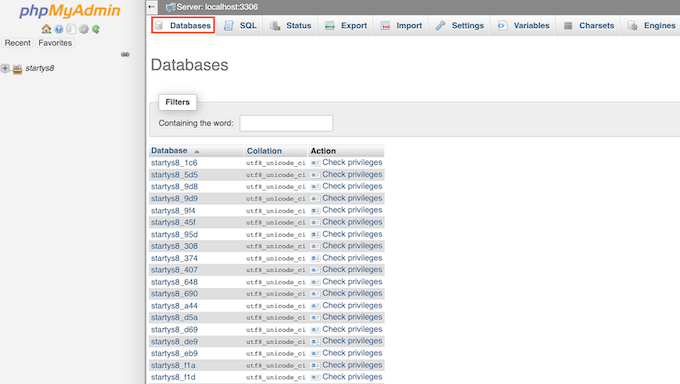Click privileges icon in startys8_d5a row
This screenshot has height=384, width=680.
point(315,318)
